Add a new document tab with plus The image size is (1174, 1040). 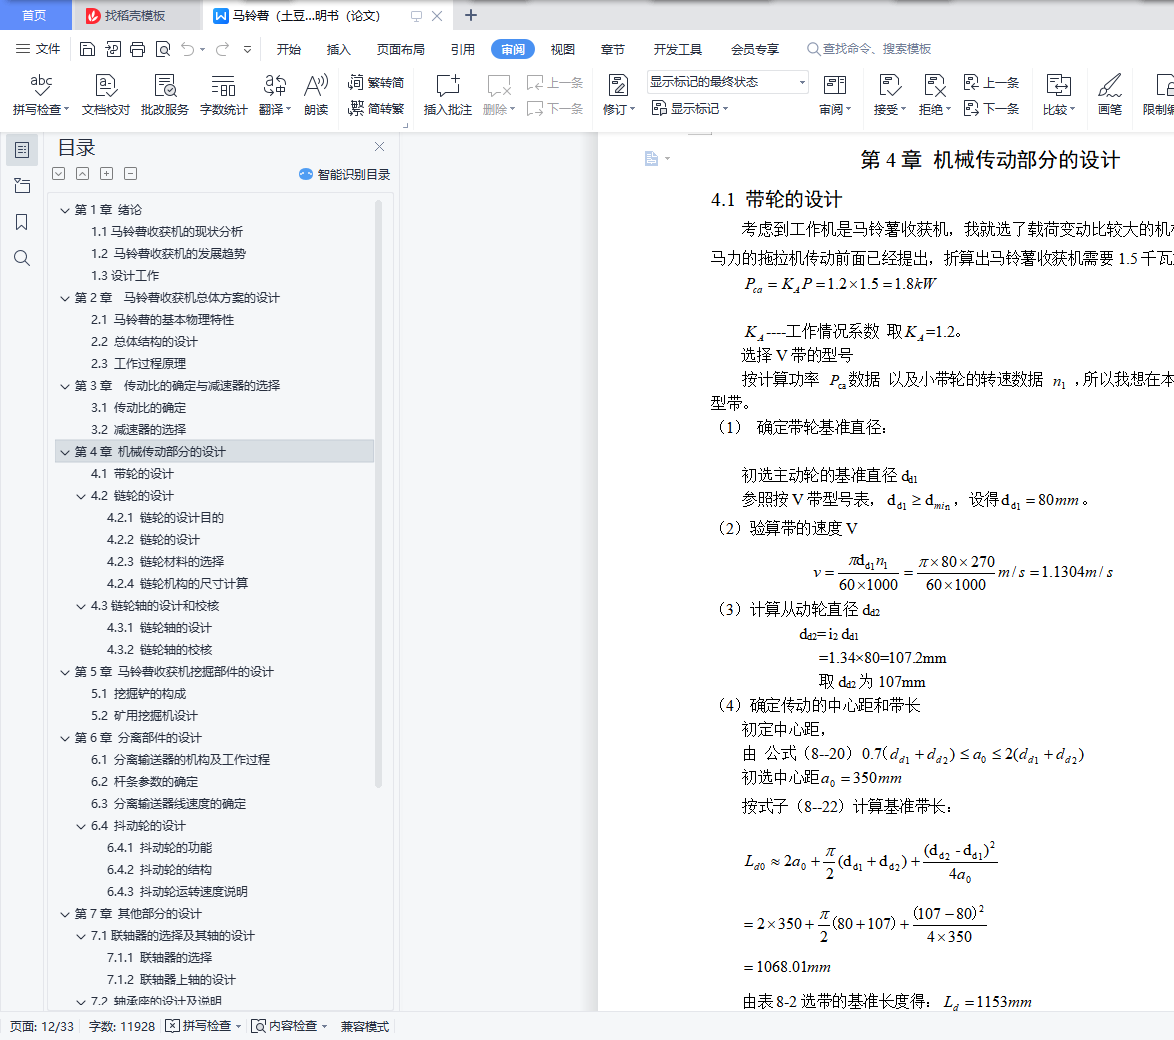tap(471, 15)
